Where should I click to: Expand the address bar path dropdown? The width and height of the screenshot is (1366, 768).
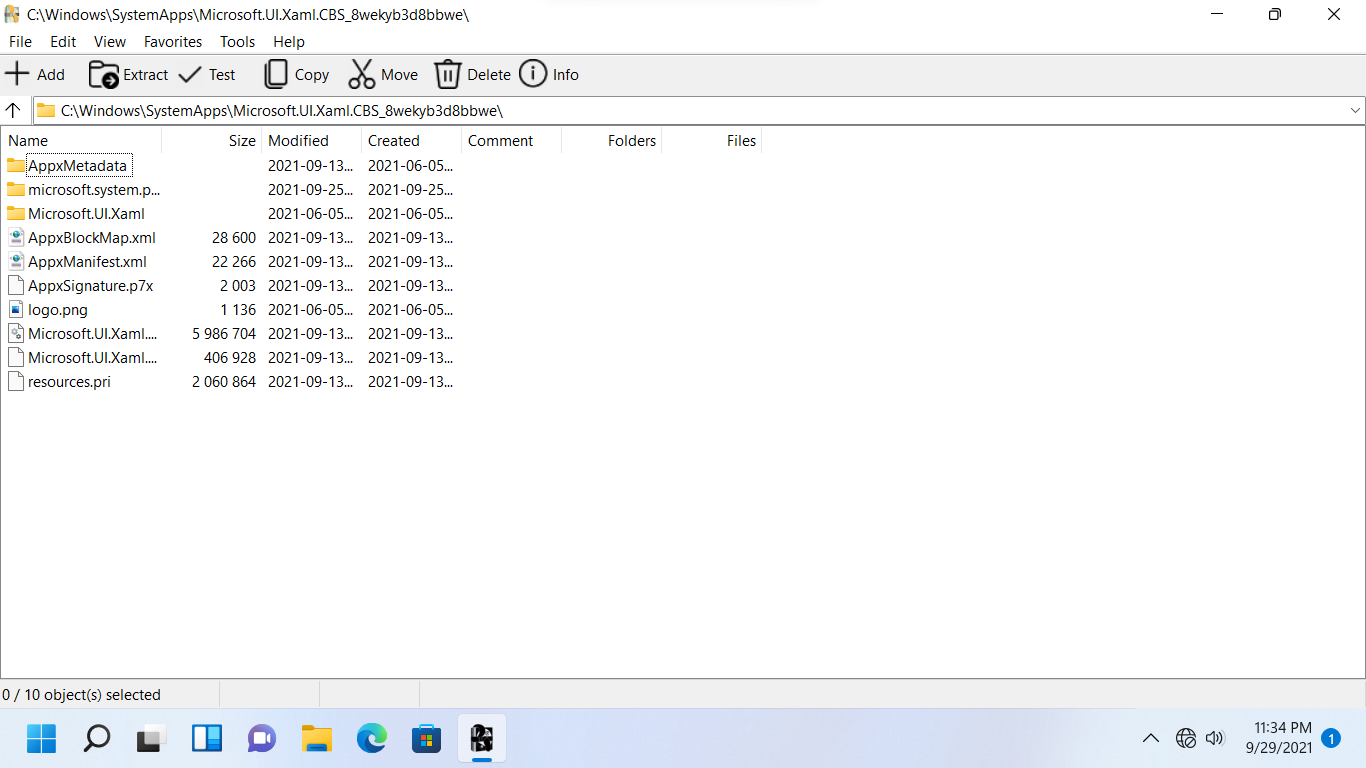pos(1355,110)
